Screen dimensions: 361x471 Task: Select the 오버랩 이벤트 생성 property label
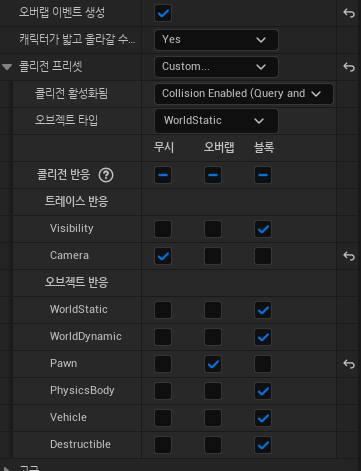[x=62, y=12]
